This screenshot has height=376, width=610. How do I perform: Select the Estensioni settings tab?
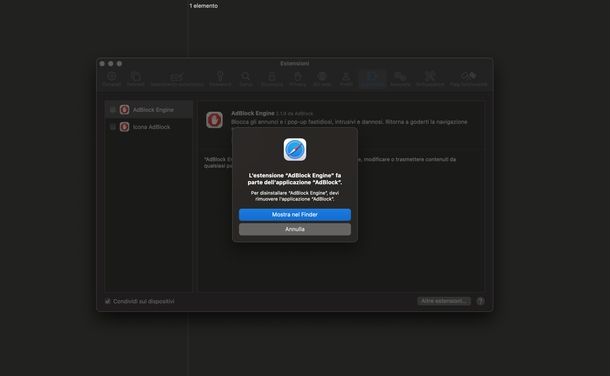372,79
